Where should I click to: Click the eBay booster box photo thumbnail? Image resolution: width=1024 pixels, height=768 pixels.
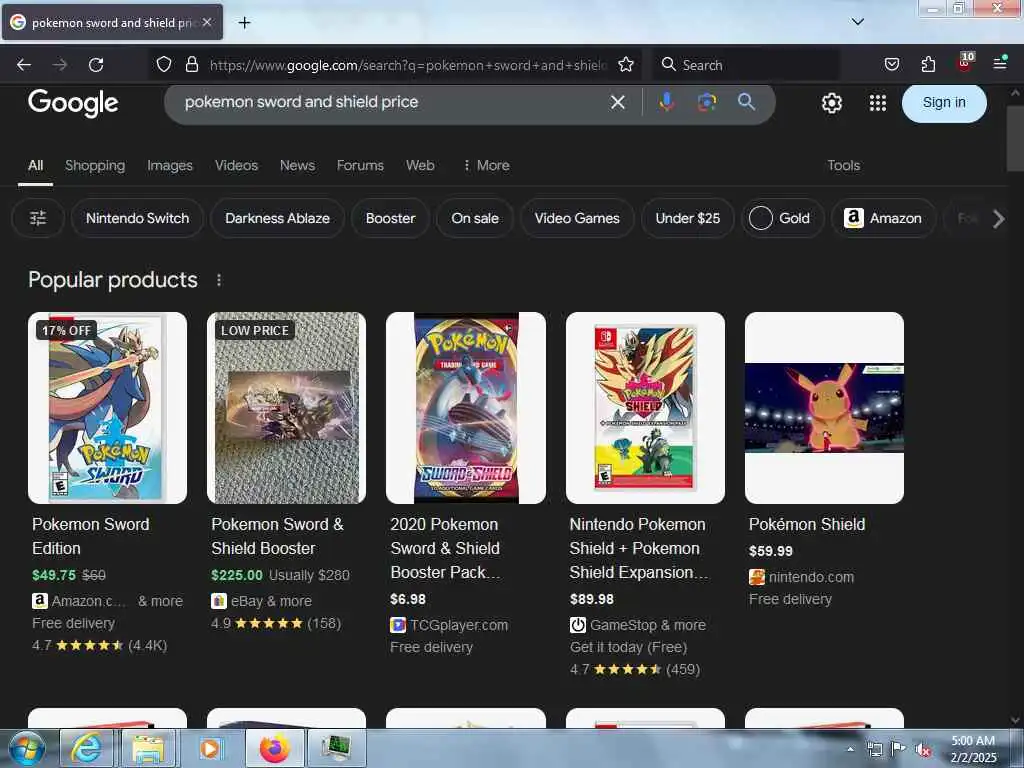(x=286, y=408)
